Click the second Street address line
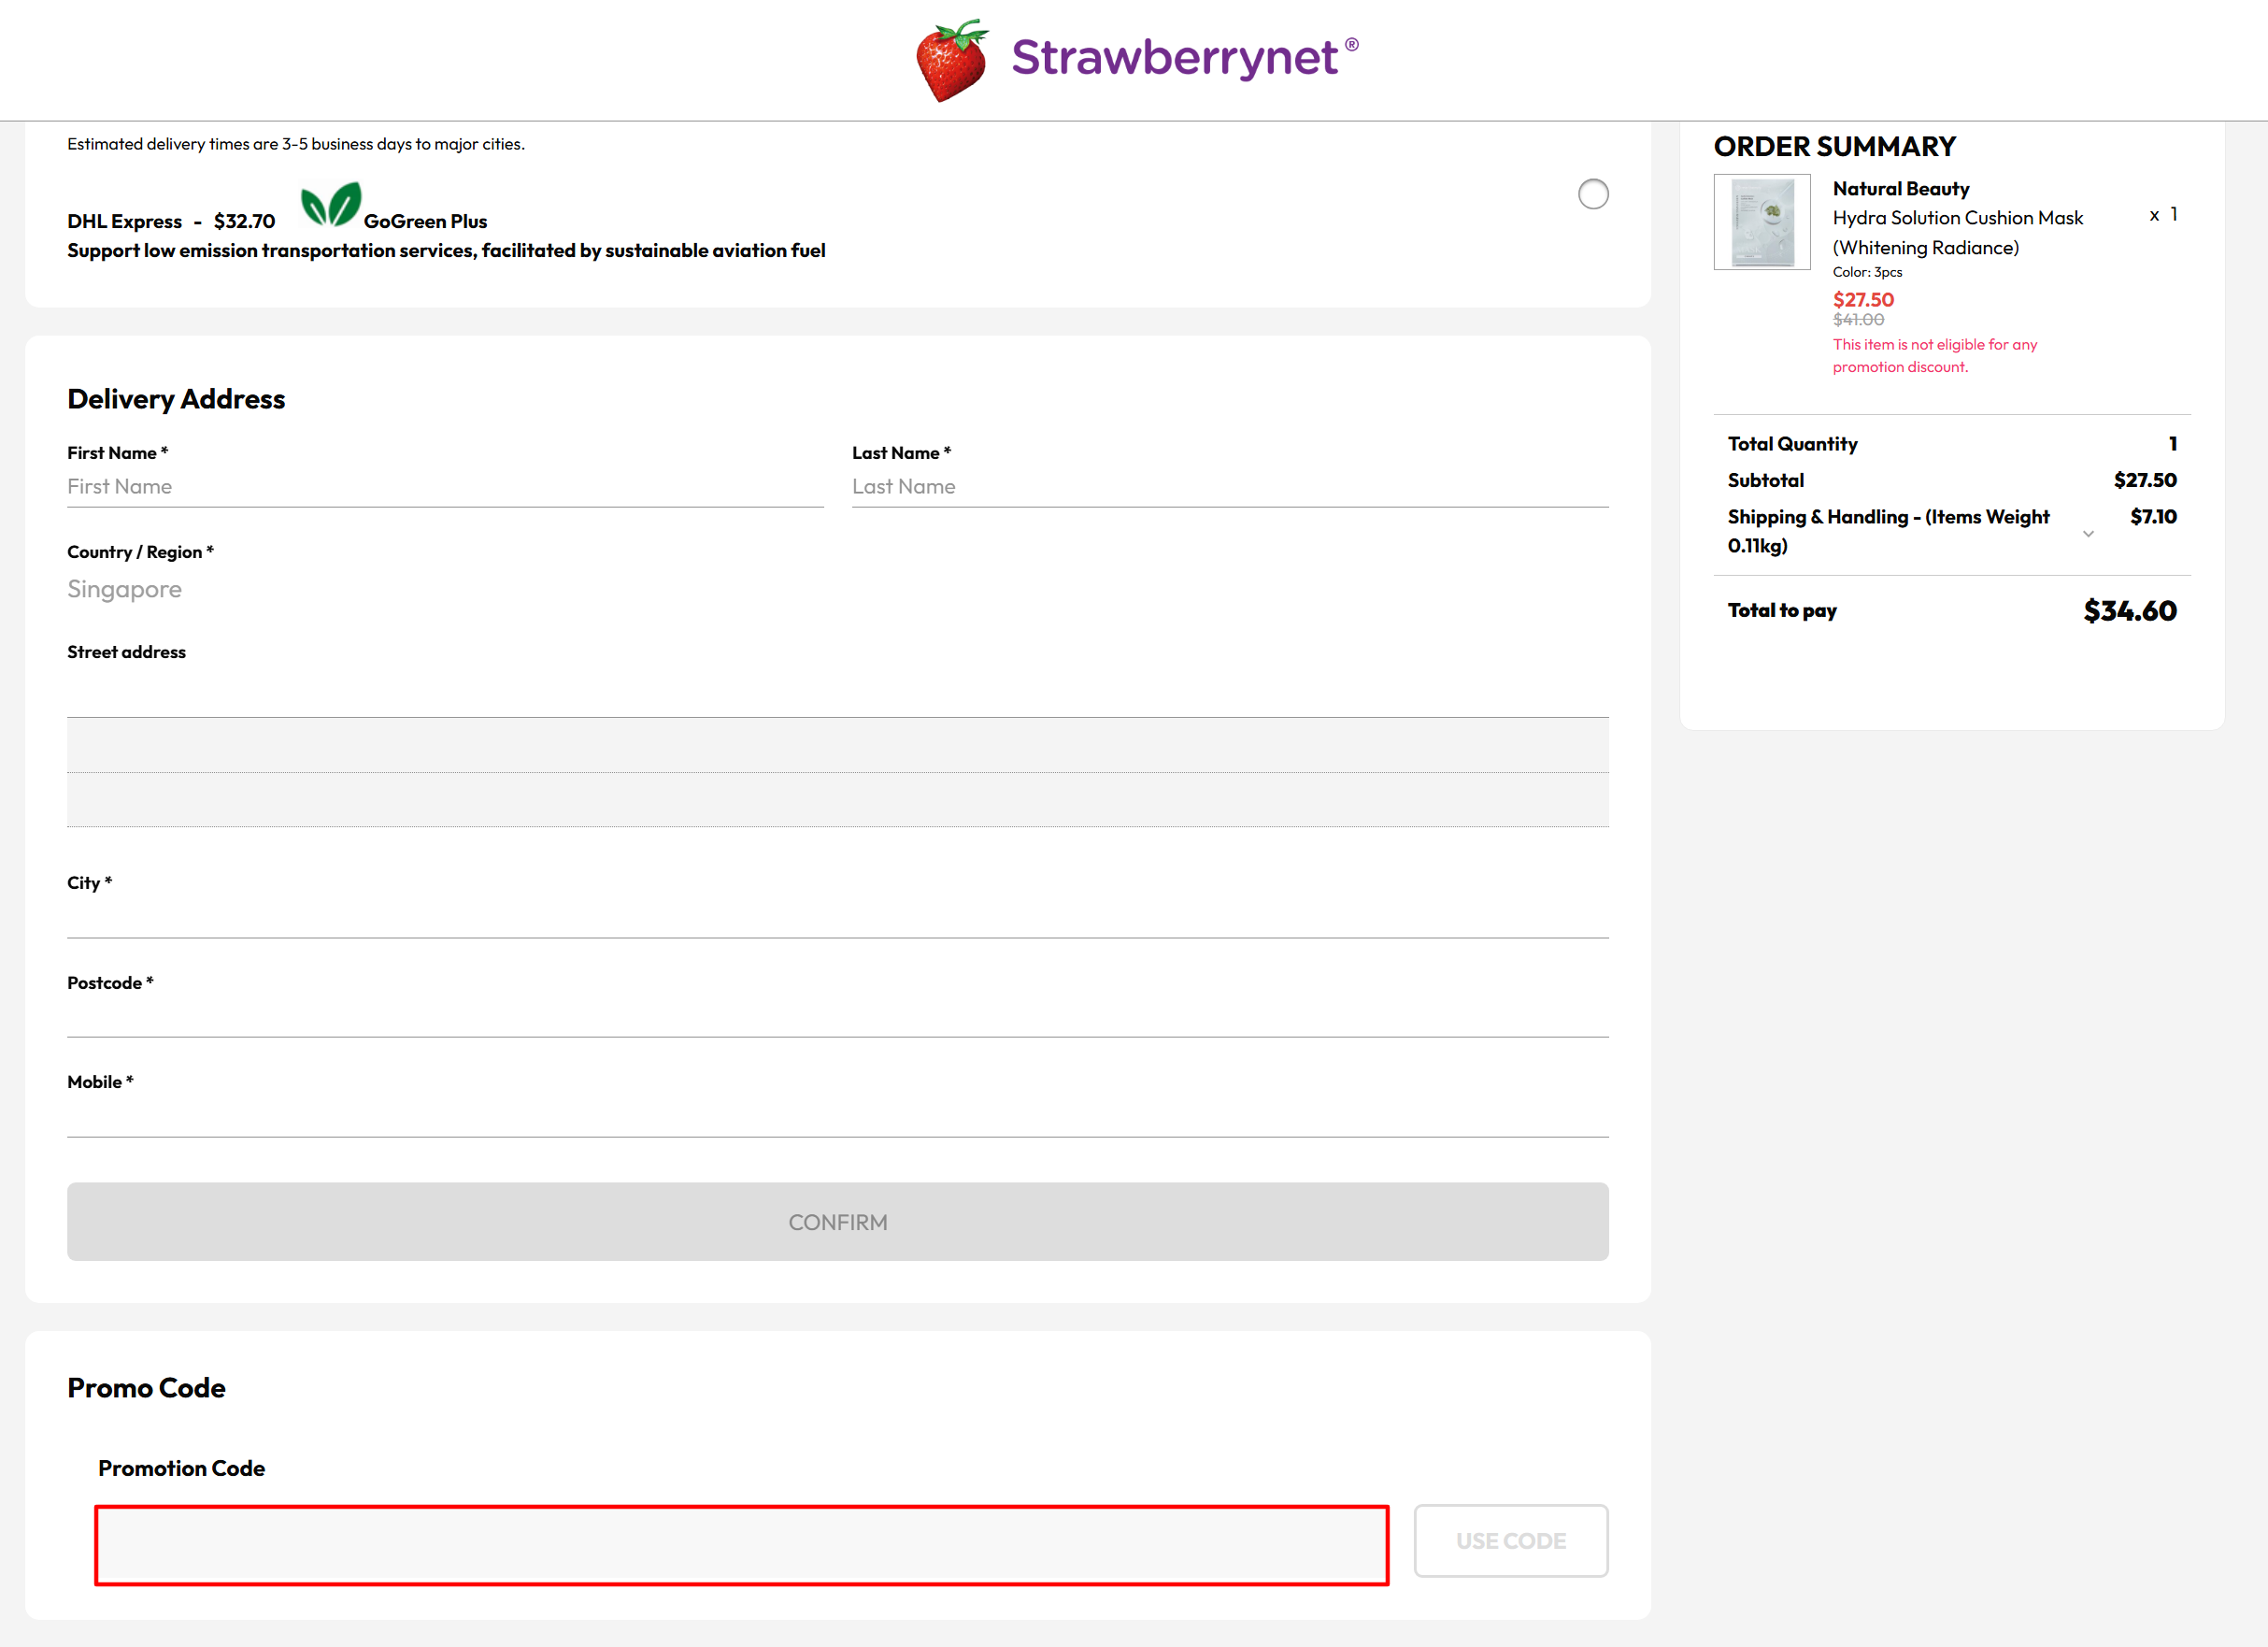This screenshot has width=2268, height=1647. (x=837, y=746)
